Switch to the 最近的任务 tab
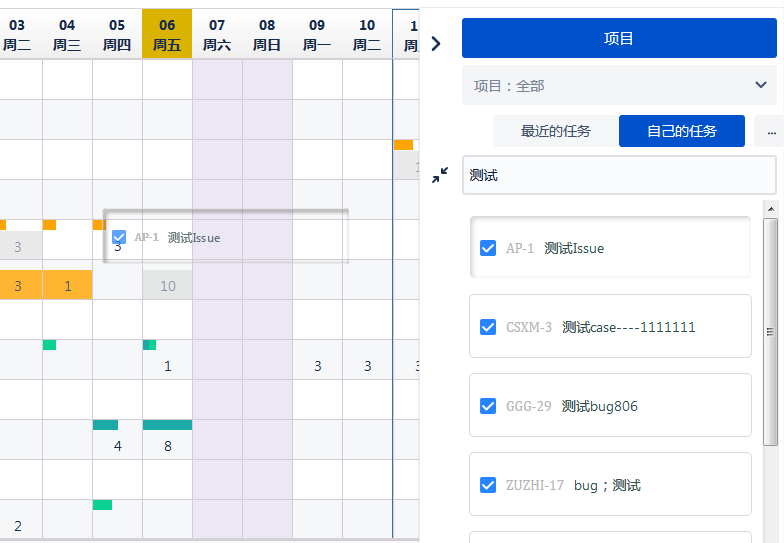 (555, 131)
